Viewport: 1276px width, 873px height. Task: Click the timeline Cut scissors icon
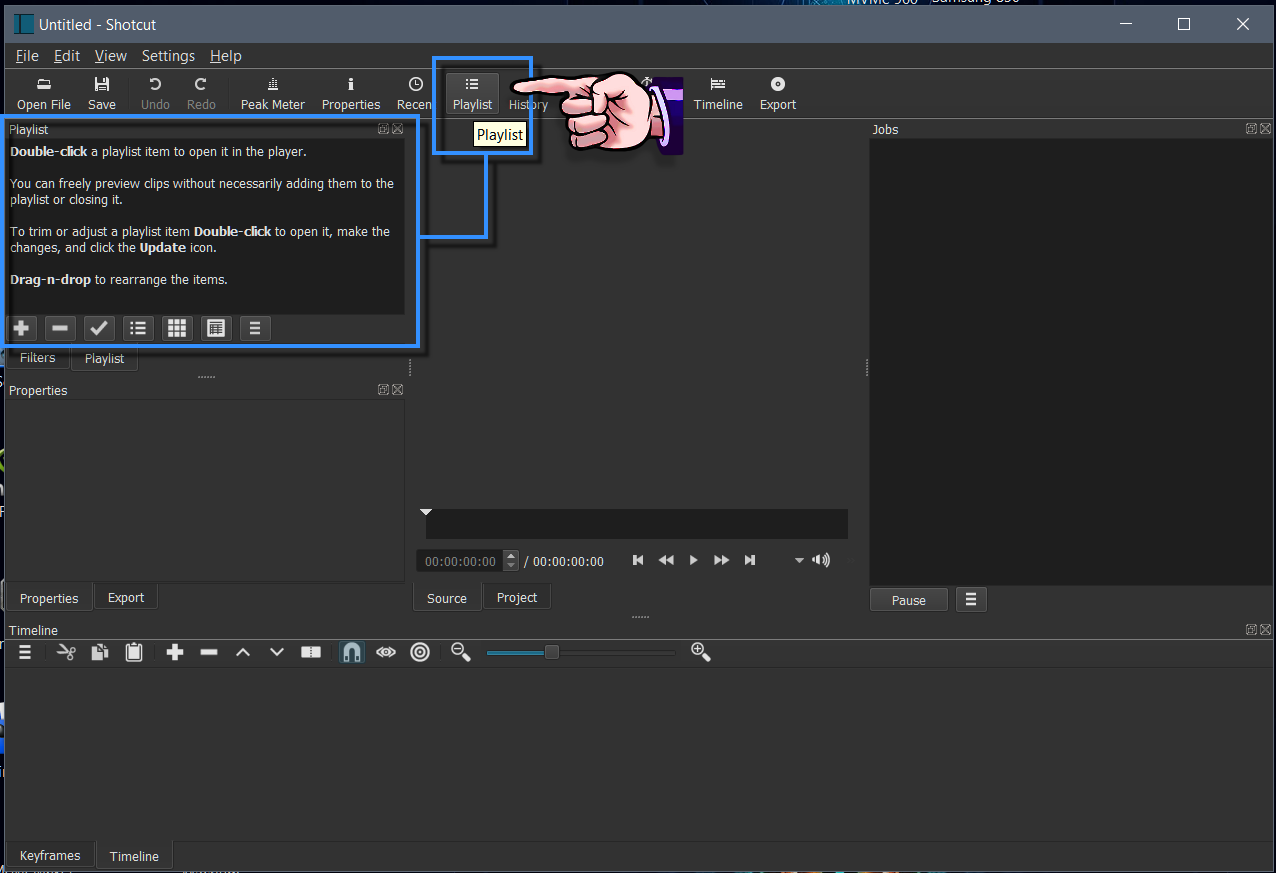66,652
